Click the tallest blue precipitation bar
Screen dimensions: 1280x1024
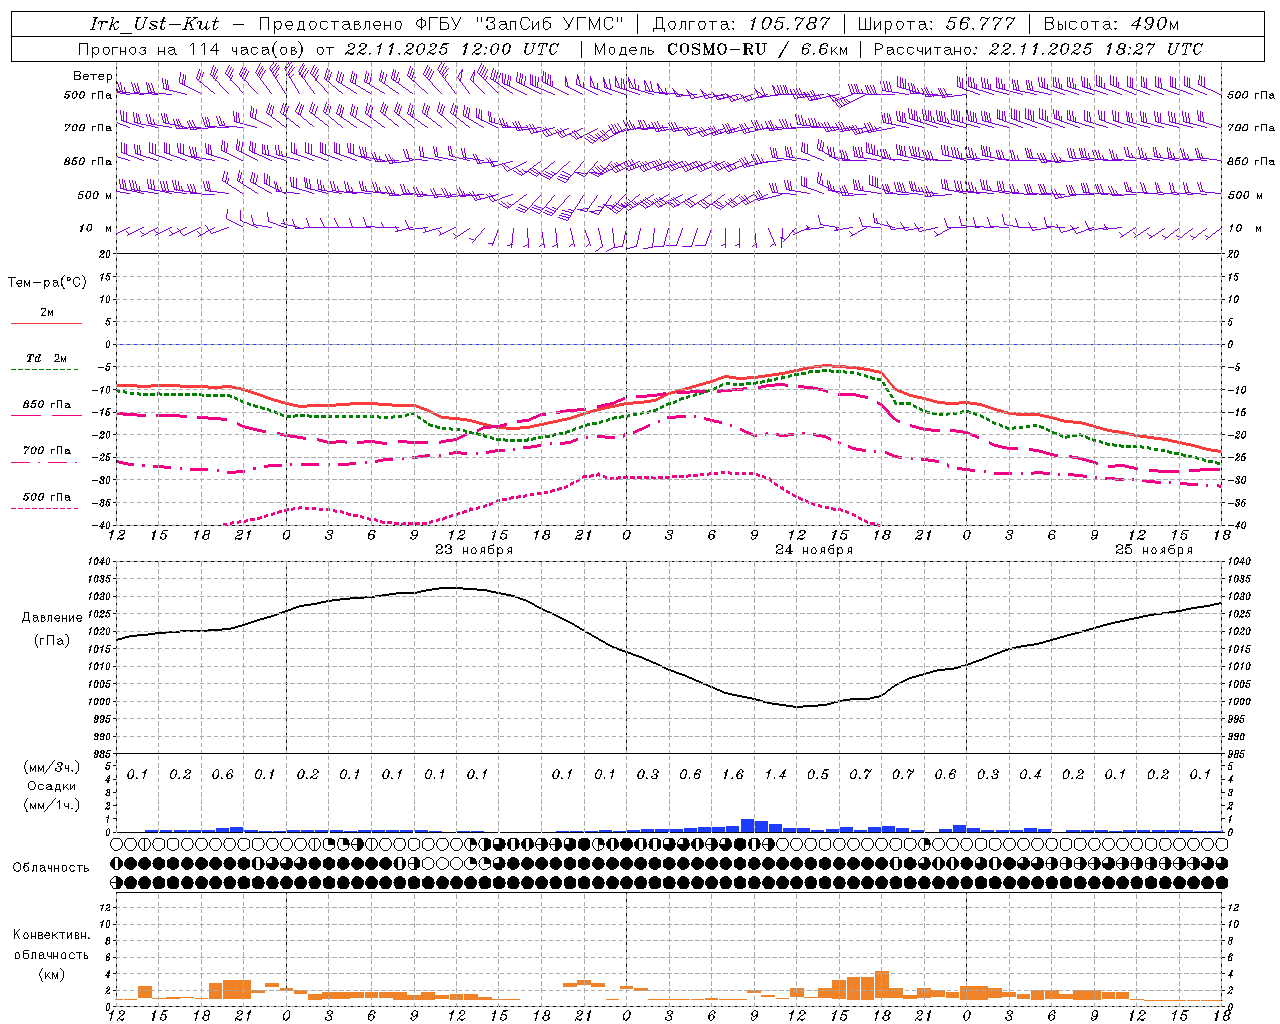point(747,825)
